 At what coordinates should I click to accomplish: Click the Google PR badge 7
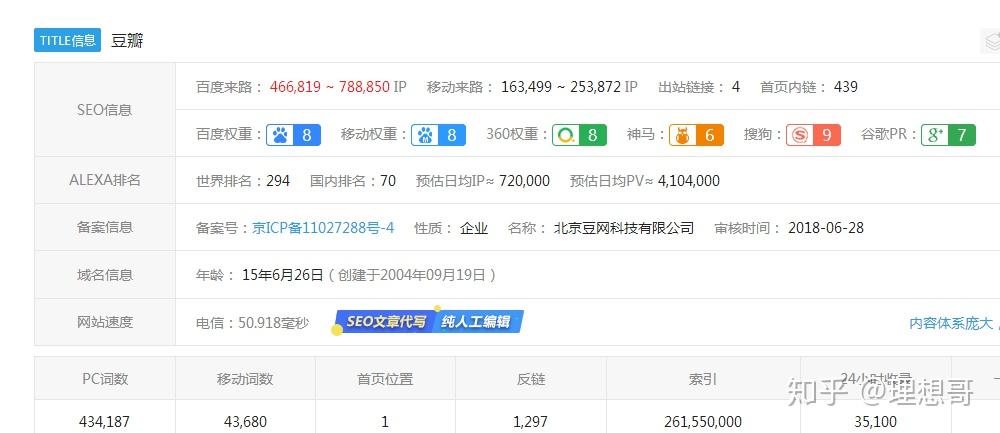click(x=948, y=135)
